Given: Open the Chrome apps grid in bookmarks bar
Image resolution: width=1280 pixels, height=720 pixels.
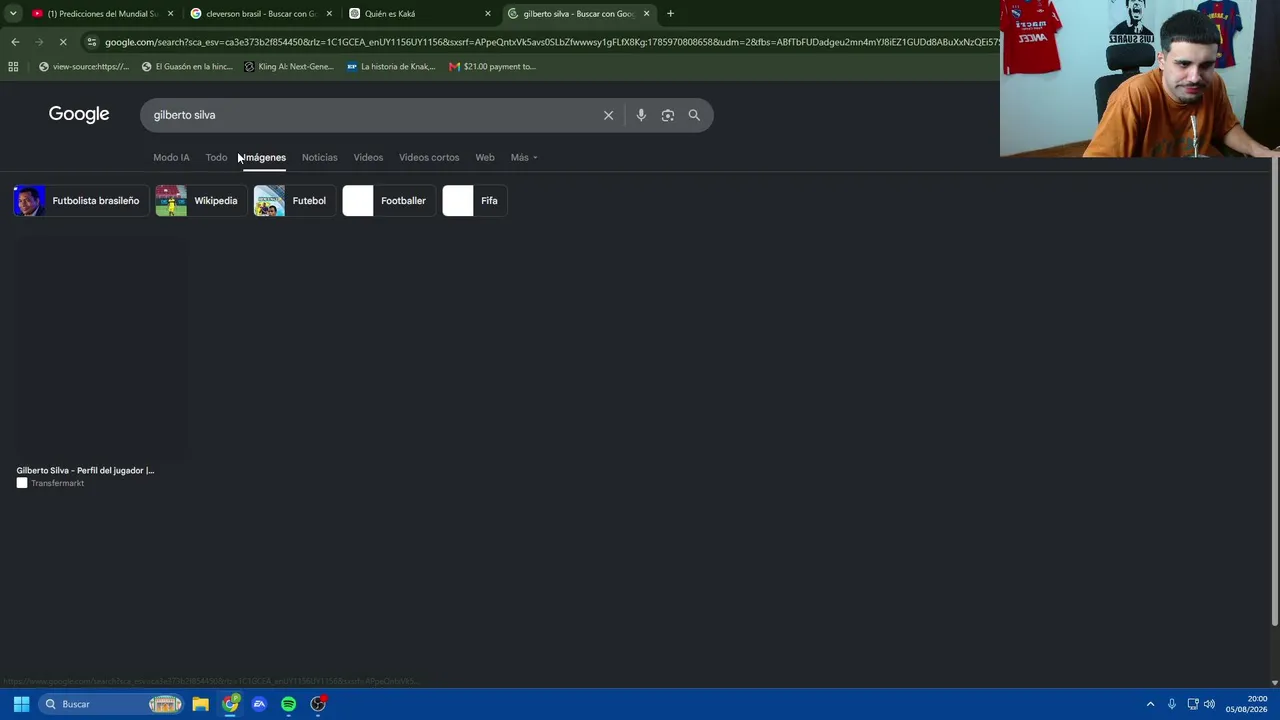Looking at the screenshot, I should pyautogui.click(x=13, y=67).
